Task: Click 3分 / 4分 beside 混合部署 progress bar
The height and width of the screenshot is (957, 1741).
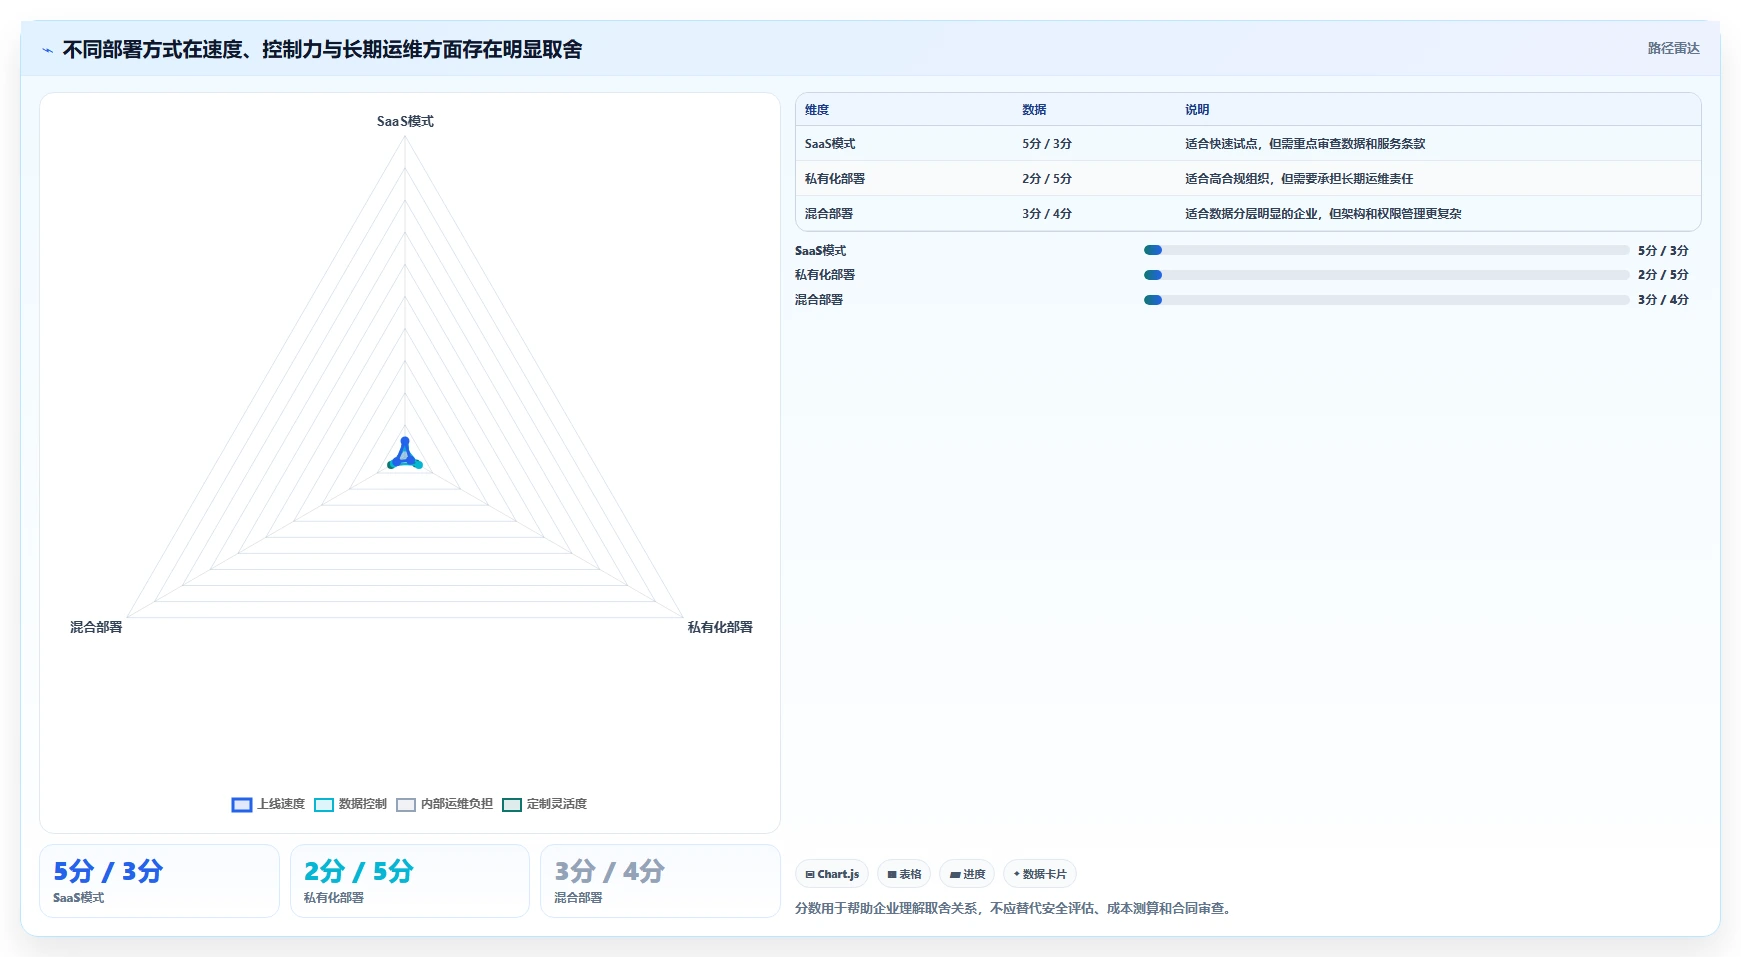Action: click(x=1663, y=300)
